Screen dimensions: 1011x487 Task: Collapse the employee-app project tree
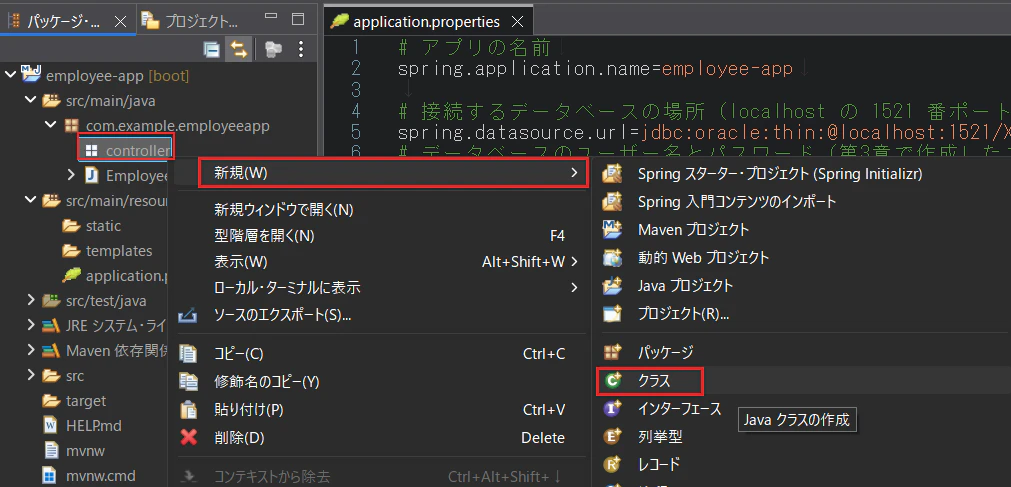(10, 76)
